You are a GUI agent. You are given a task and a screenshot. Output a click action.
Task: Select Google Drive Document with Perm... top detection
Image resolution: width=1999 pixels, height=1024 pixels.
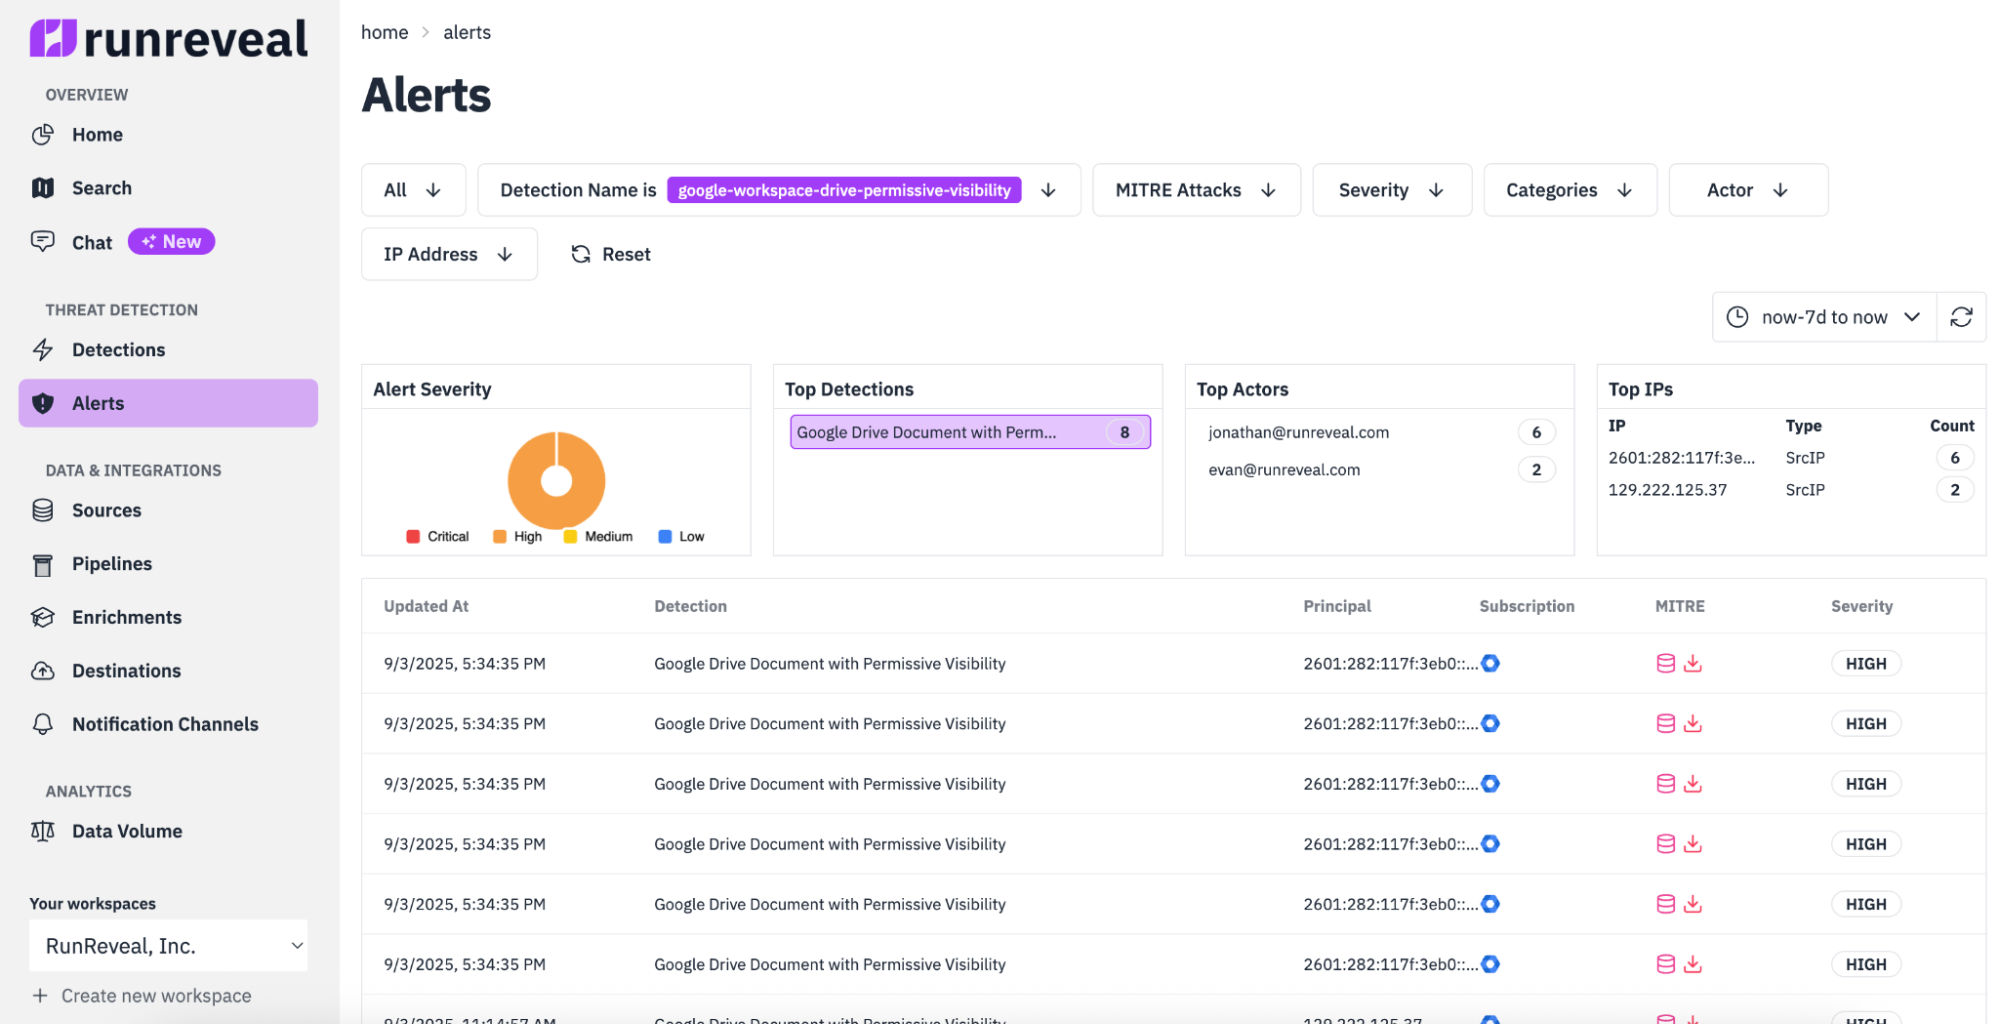click(x=970, y=432)
